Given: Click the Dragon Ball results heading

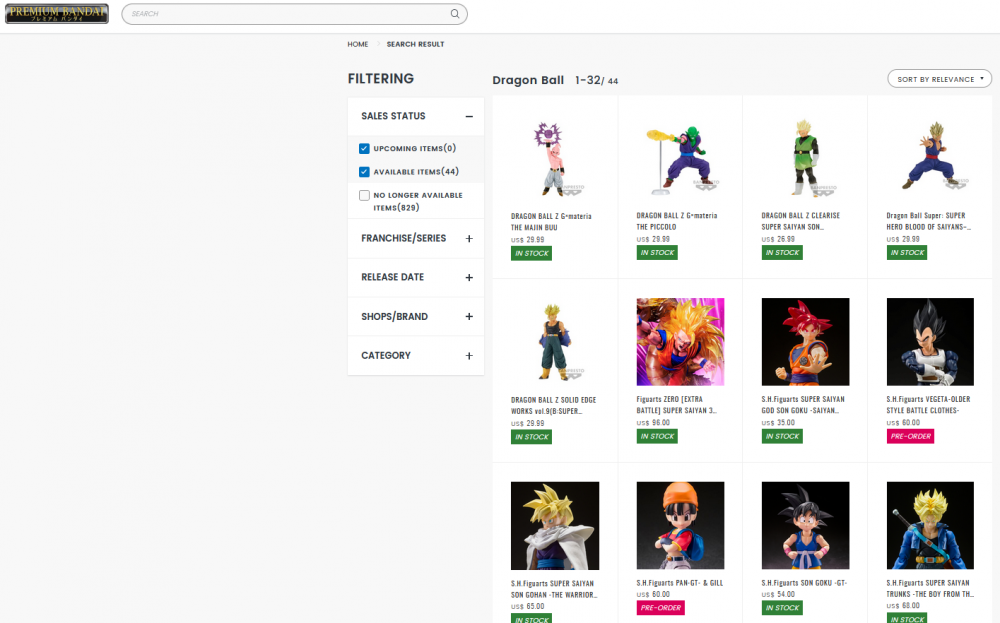Looking at the screenshot, I should 528,80.
